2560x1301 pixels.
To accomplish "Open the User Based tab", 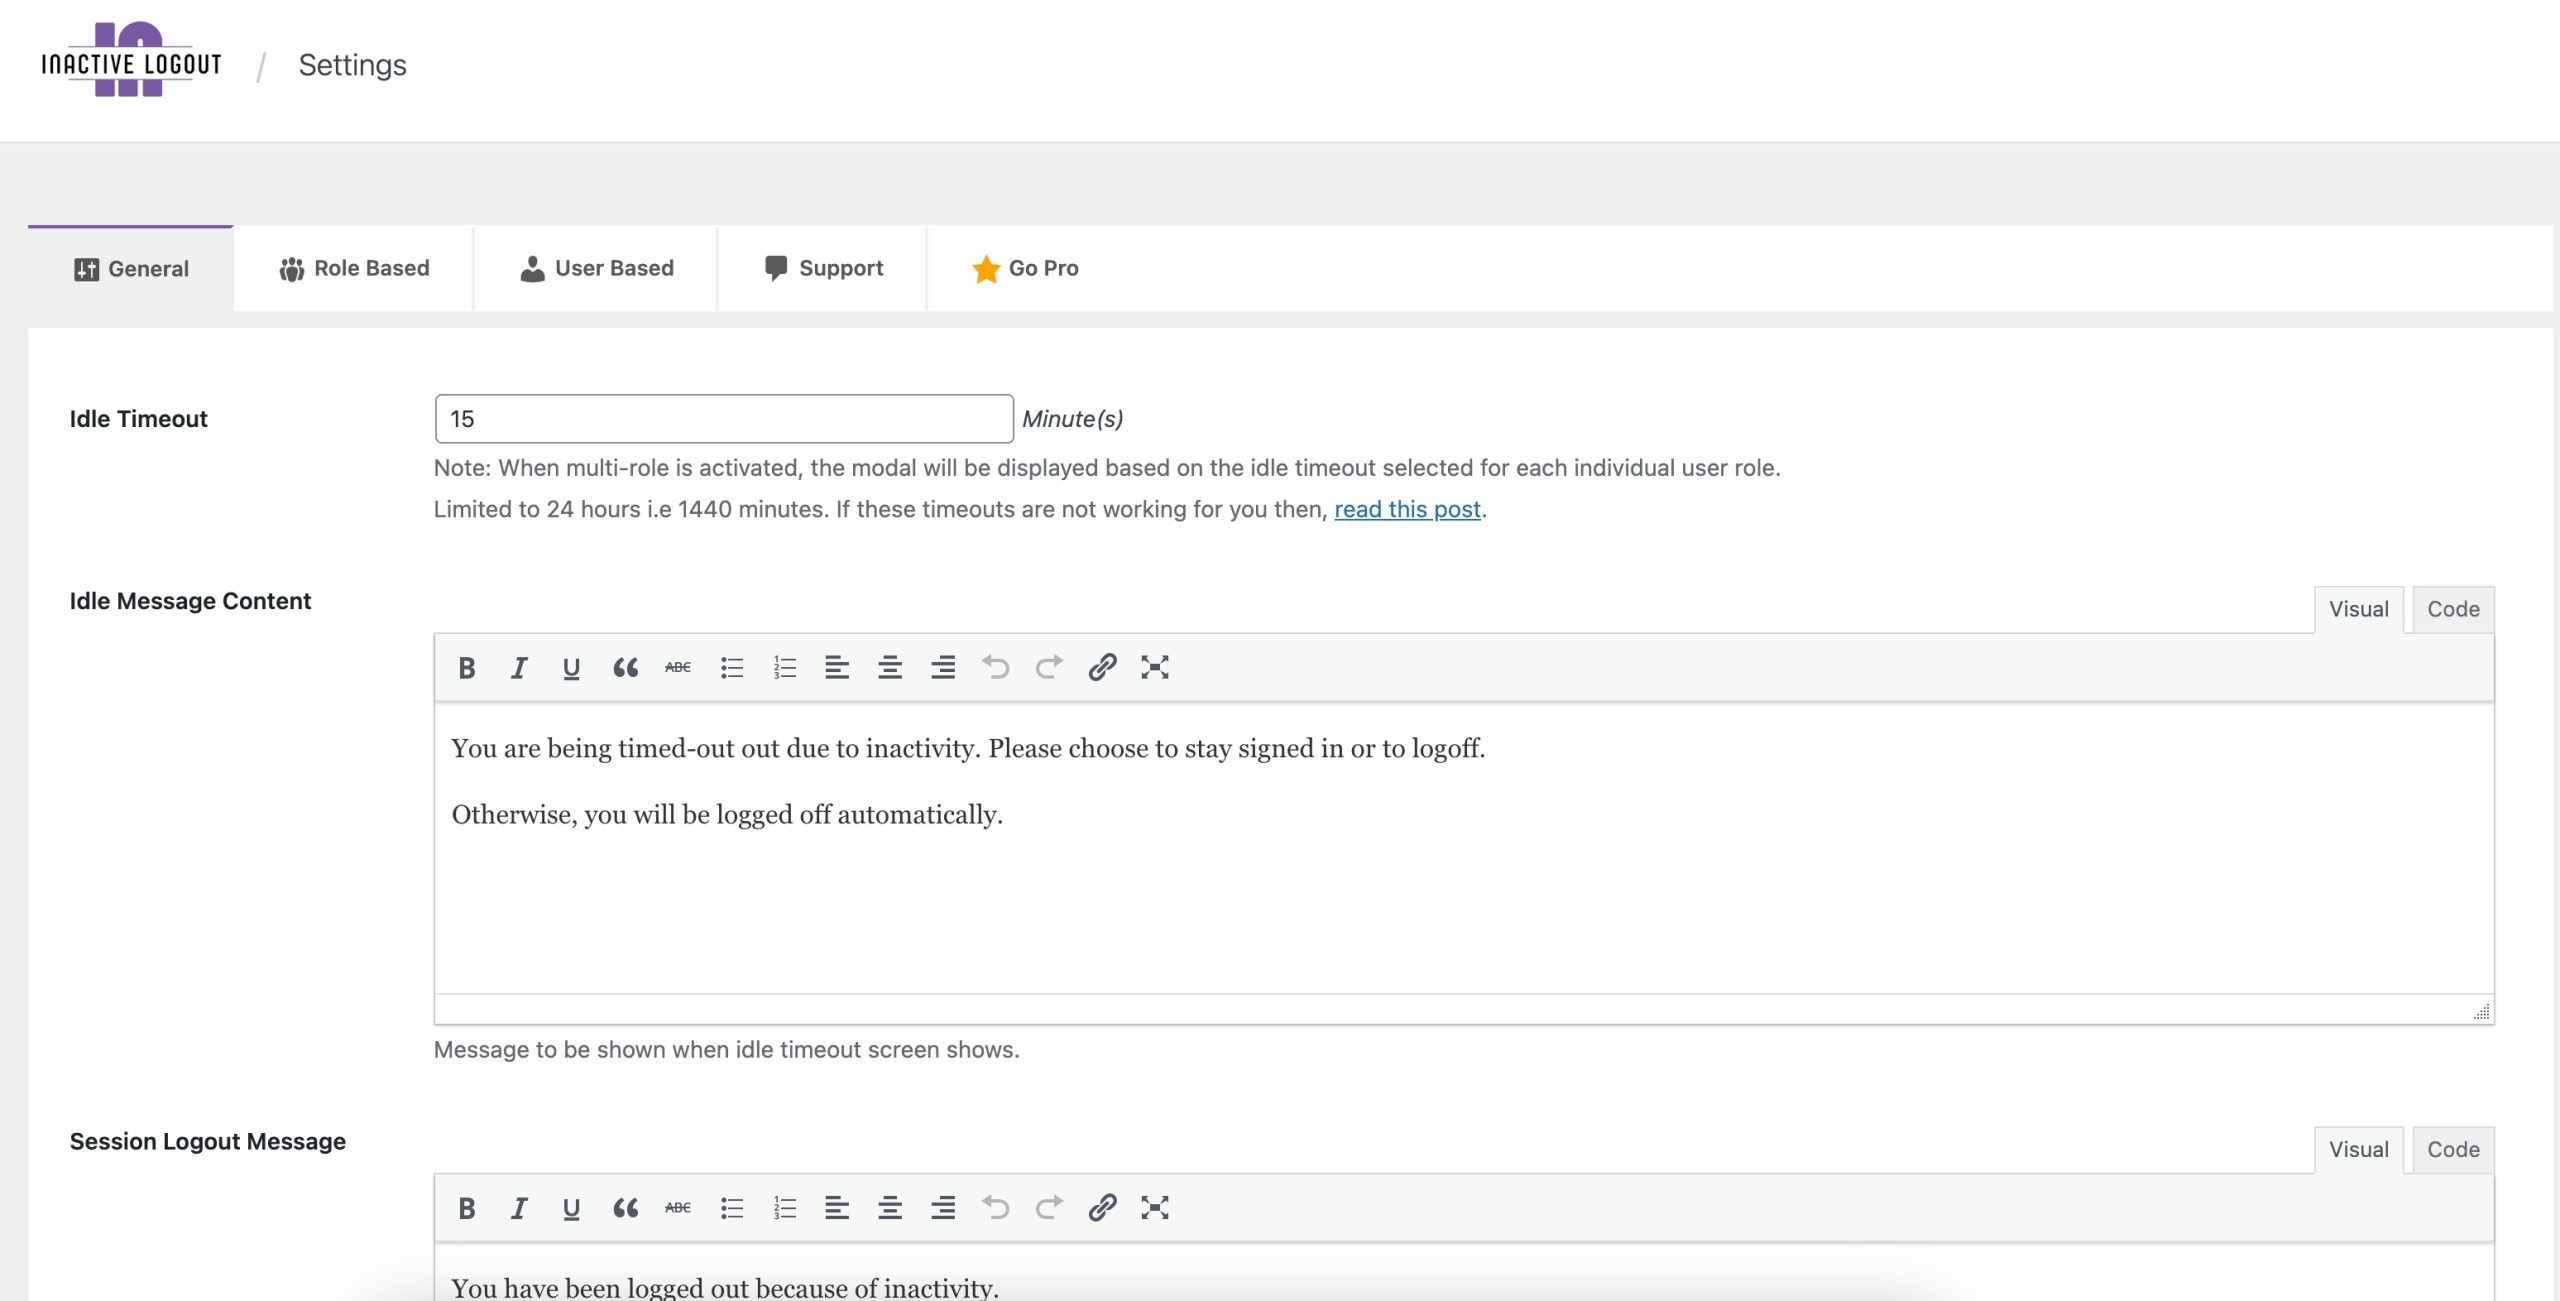I will click(x=597, y=268).
